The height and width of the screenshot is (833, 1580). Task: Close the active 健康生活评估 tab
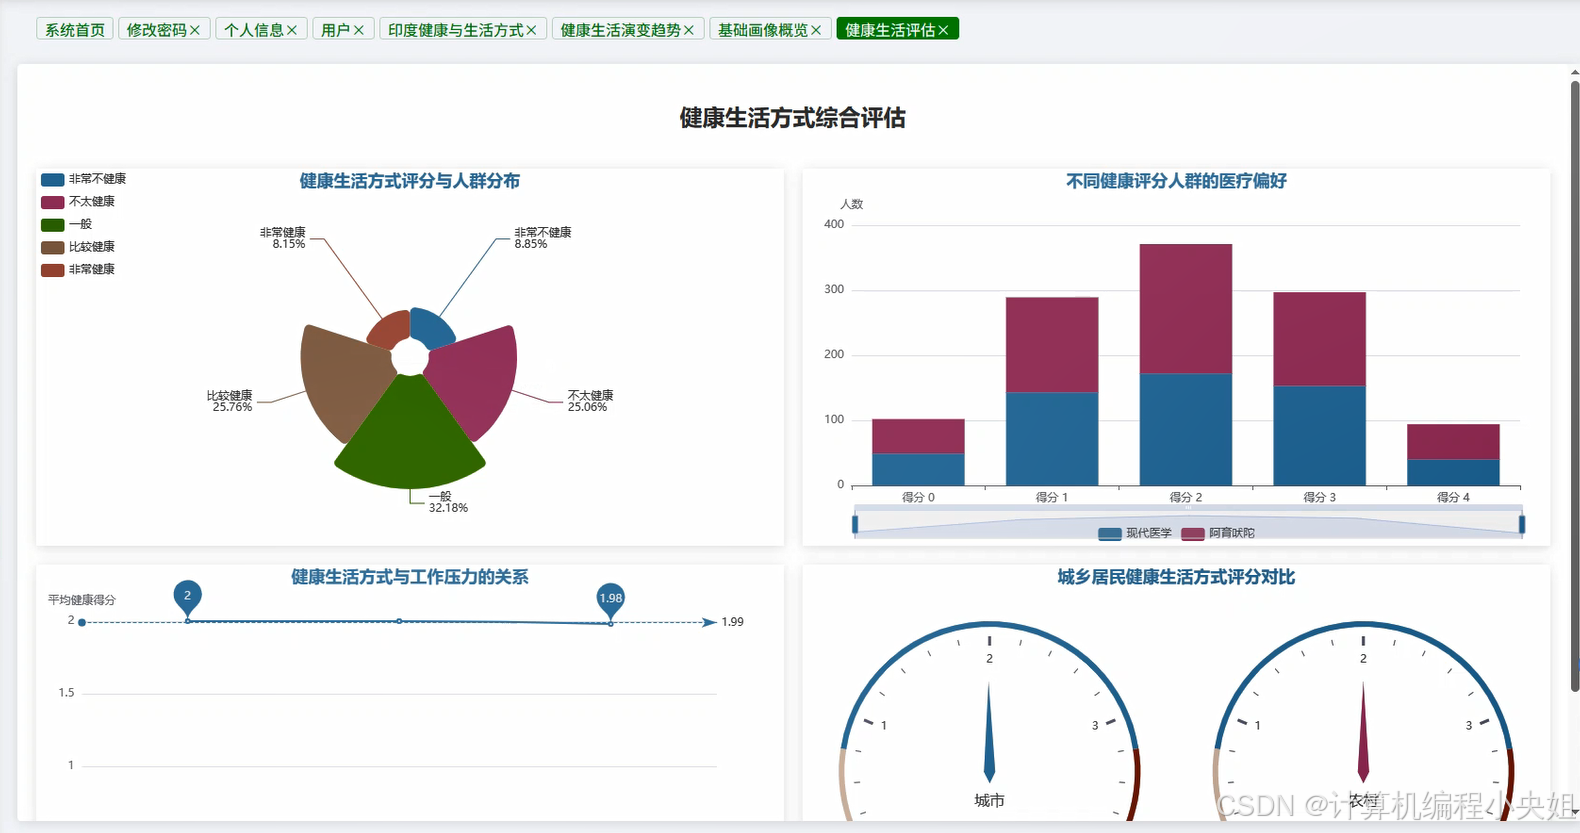tap(943, 30)
